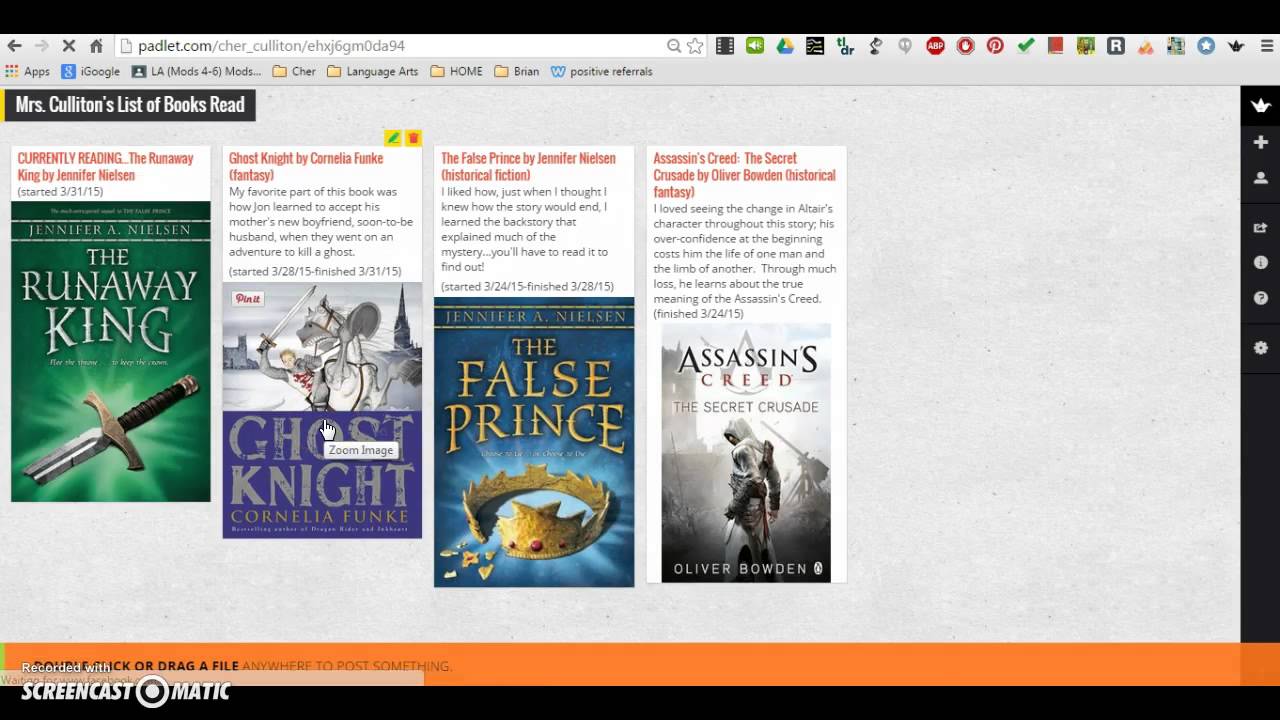Edit the Ghost Knight post with pencil icon
The image size is (1280, 720).
point(393,138)
